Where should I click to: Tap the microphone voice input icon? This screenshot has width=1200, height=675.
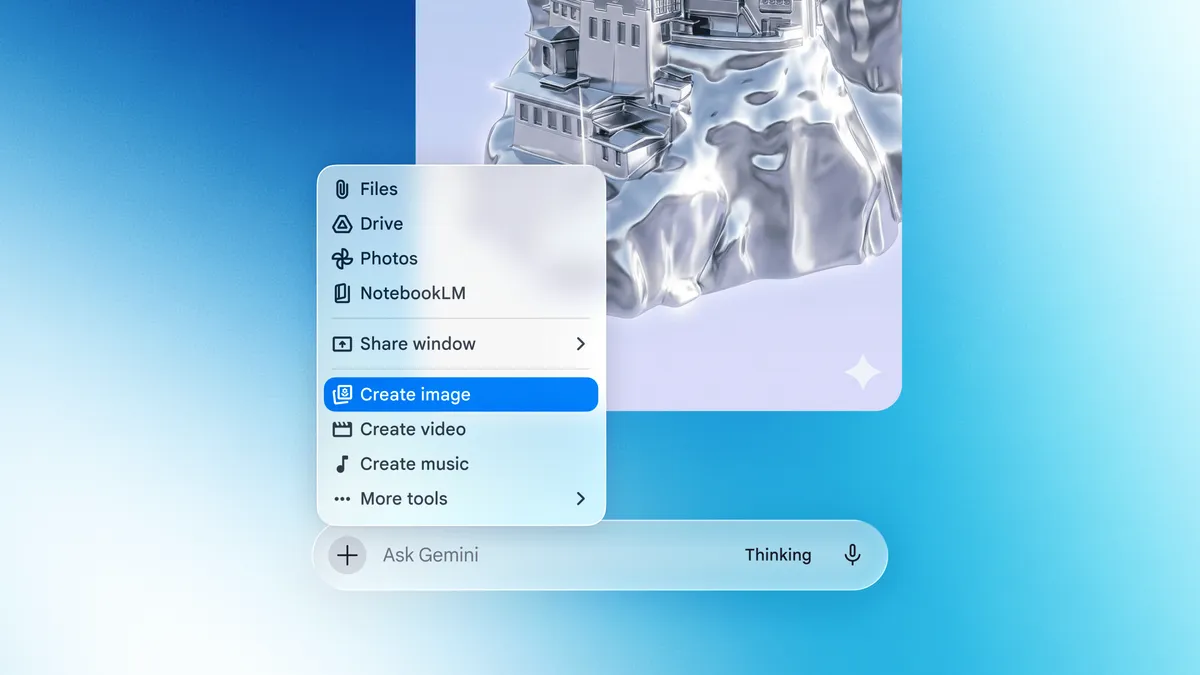852,555
